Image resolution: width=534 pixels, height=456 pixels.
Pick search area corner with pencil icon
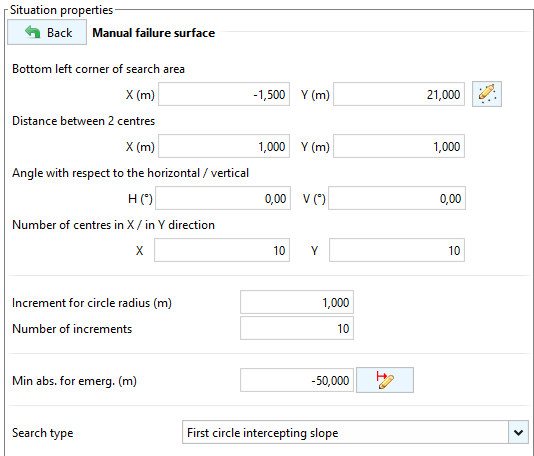tap(487, 94)
